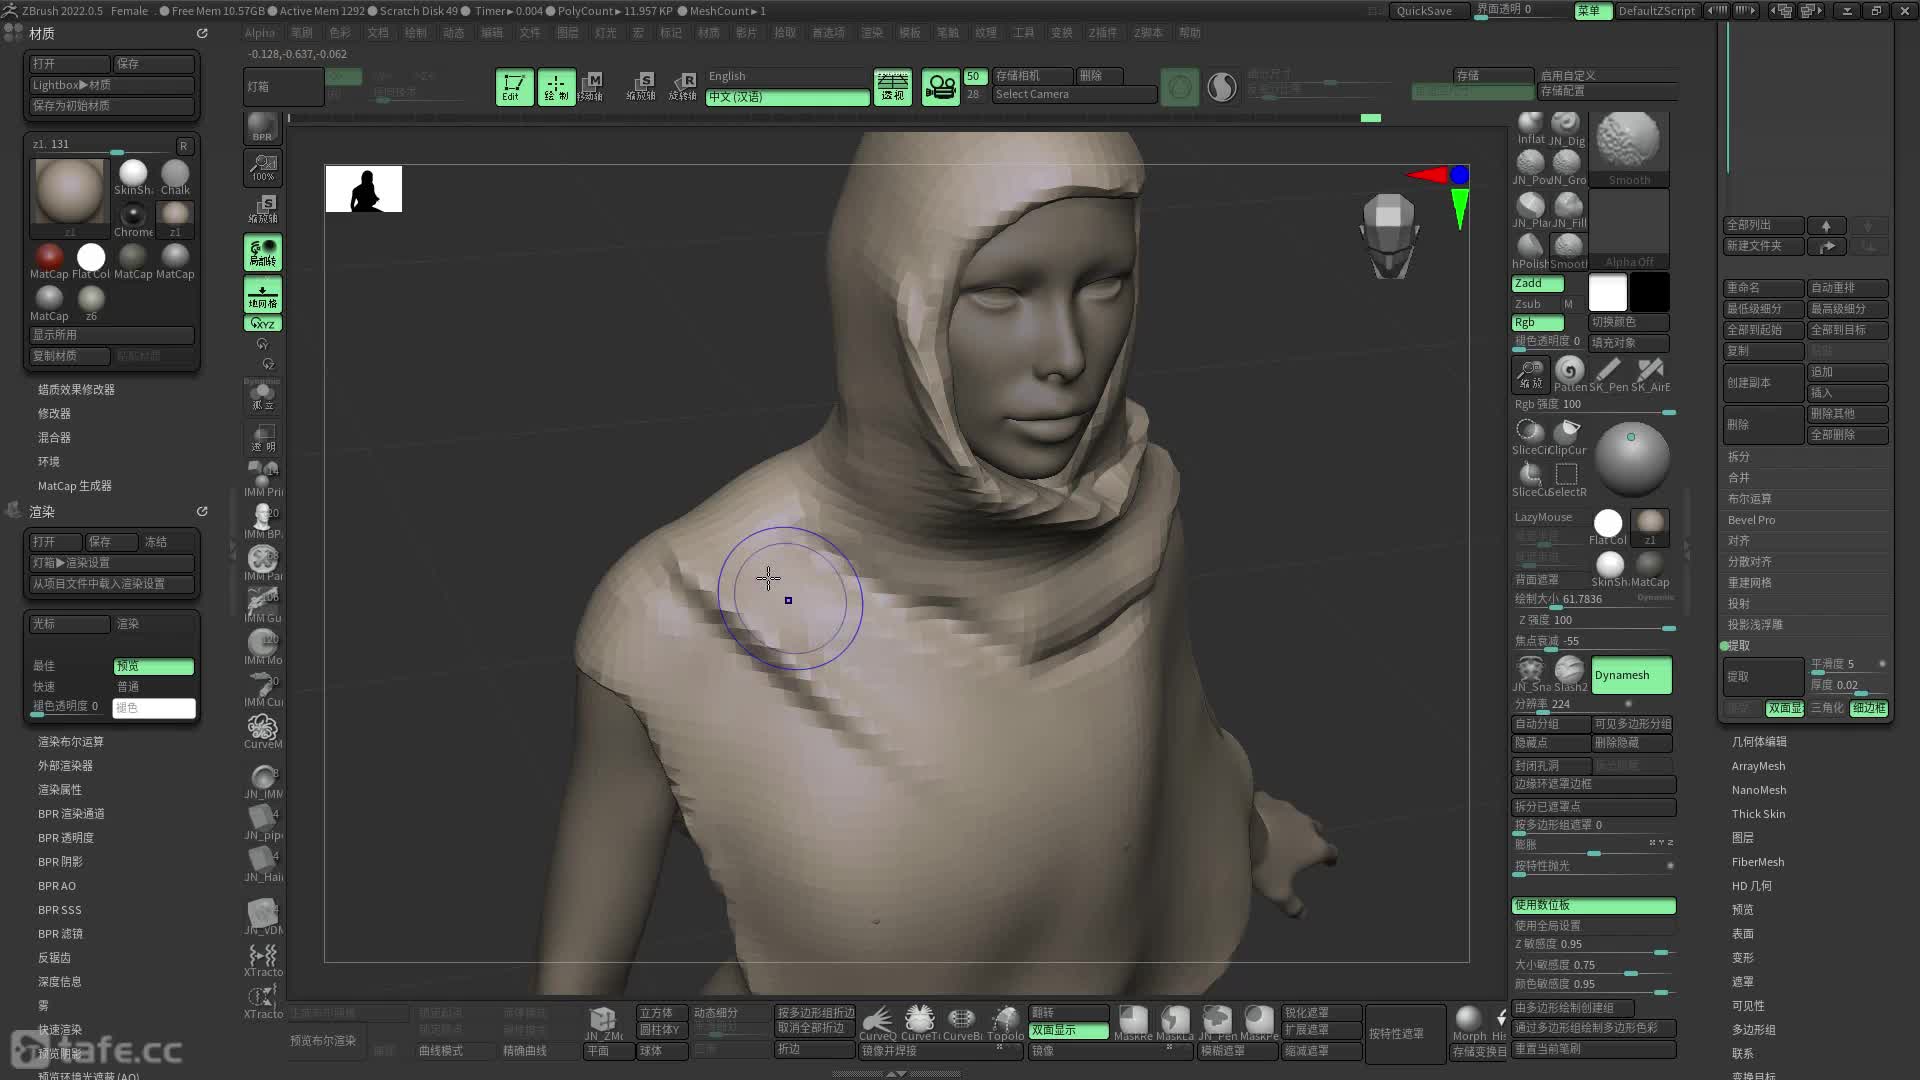1920x1080 pixels.
Task: Expand the BPR AO render section
Action: click(x=57, y=886)
